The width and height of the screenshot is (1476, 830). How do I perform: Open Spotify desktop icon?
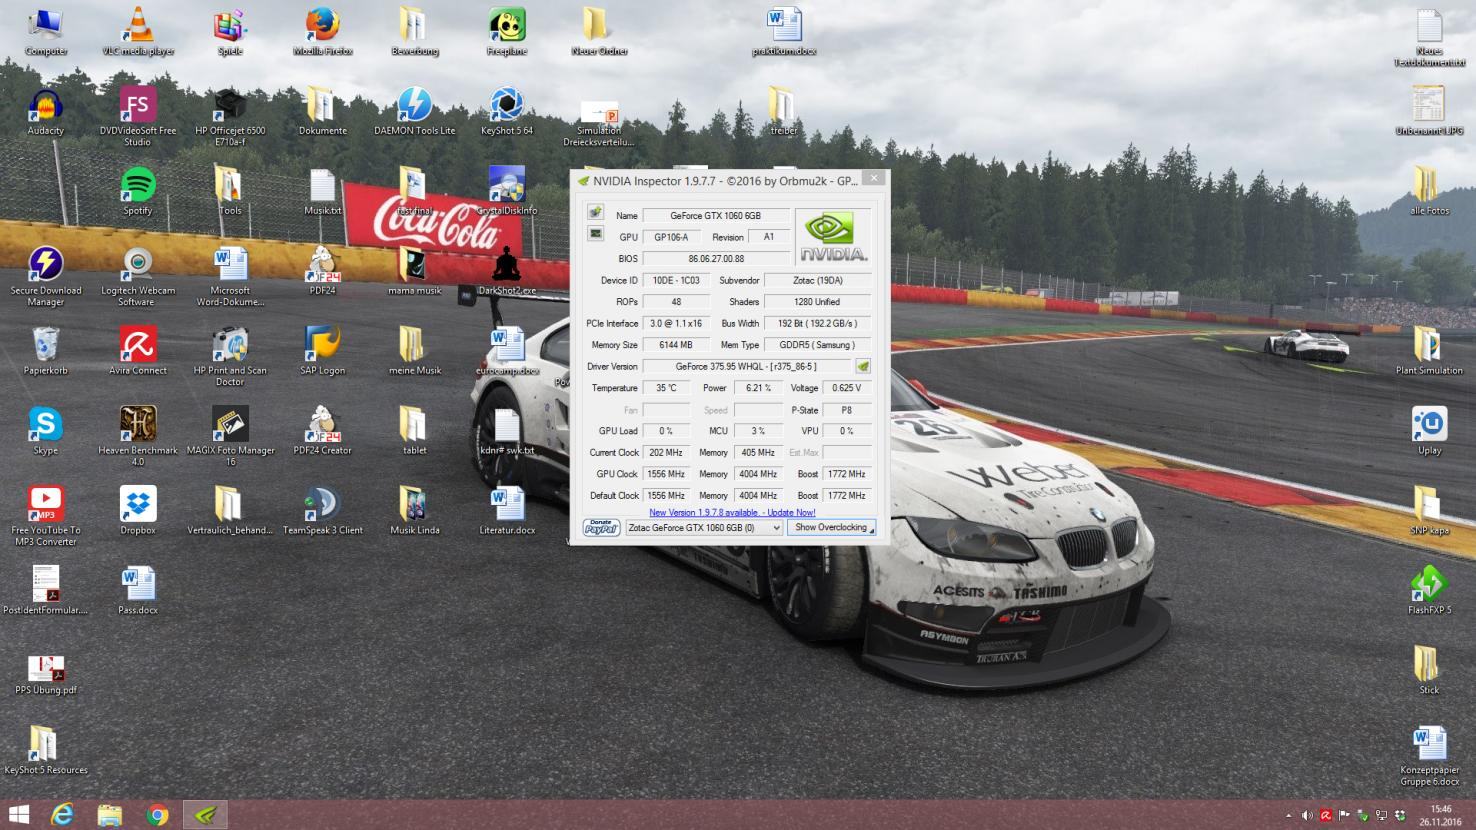coord(138,192)
